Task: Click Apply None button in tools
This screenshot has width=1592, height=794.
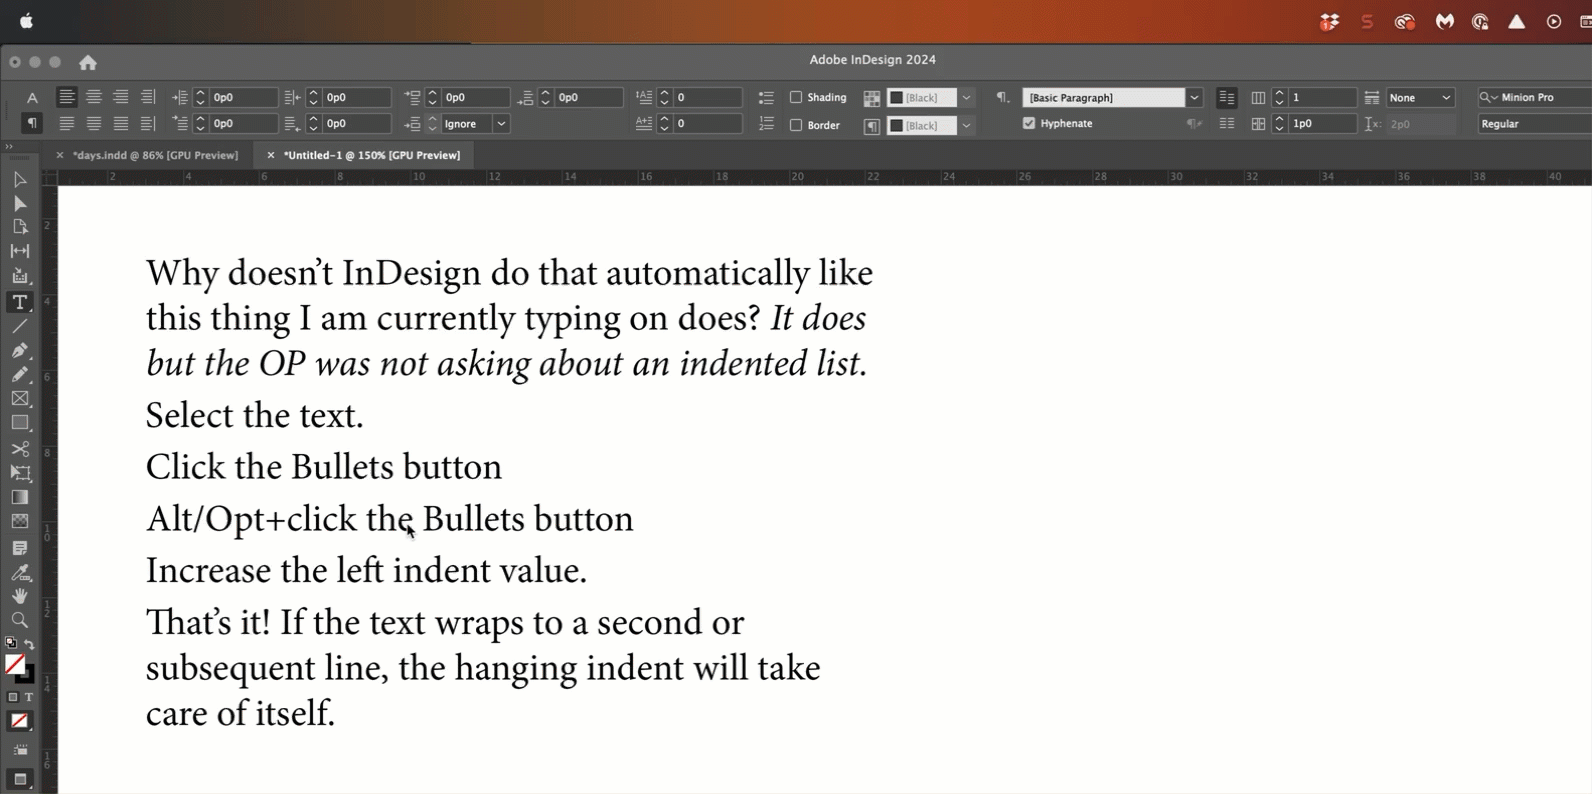Action: 19,721
